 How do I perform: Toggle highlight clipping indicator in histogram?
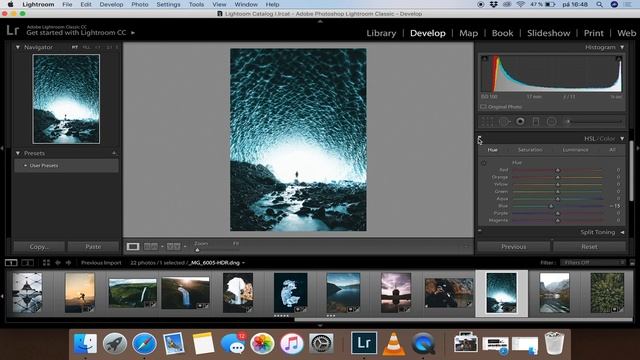pos(619,59)
